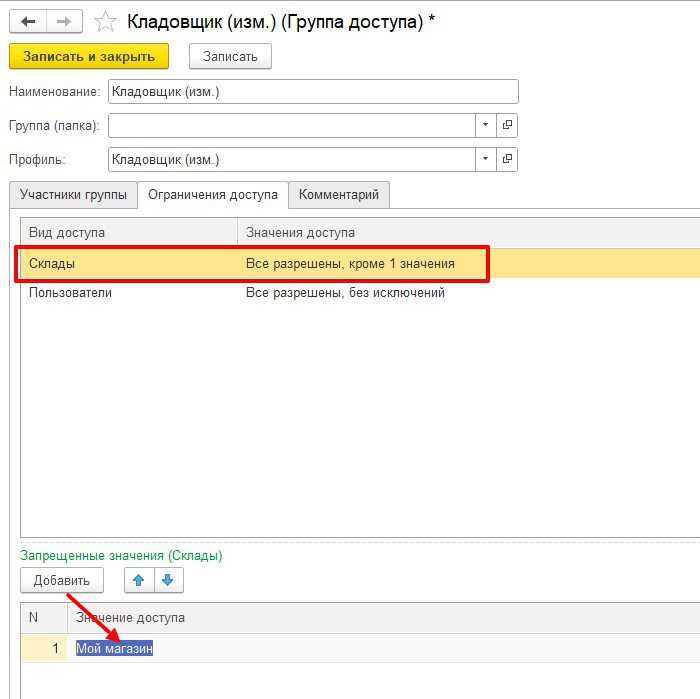Click the forward navigation arrow
Image resolution: width=700 pixels, height=699 pixels.
64,21
